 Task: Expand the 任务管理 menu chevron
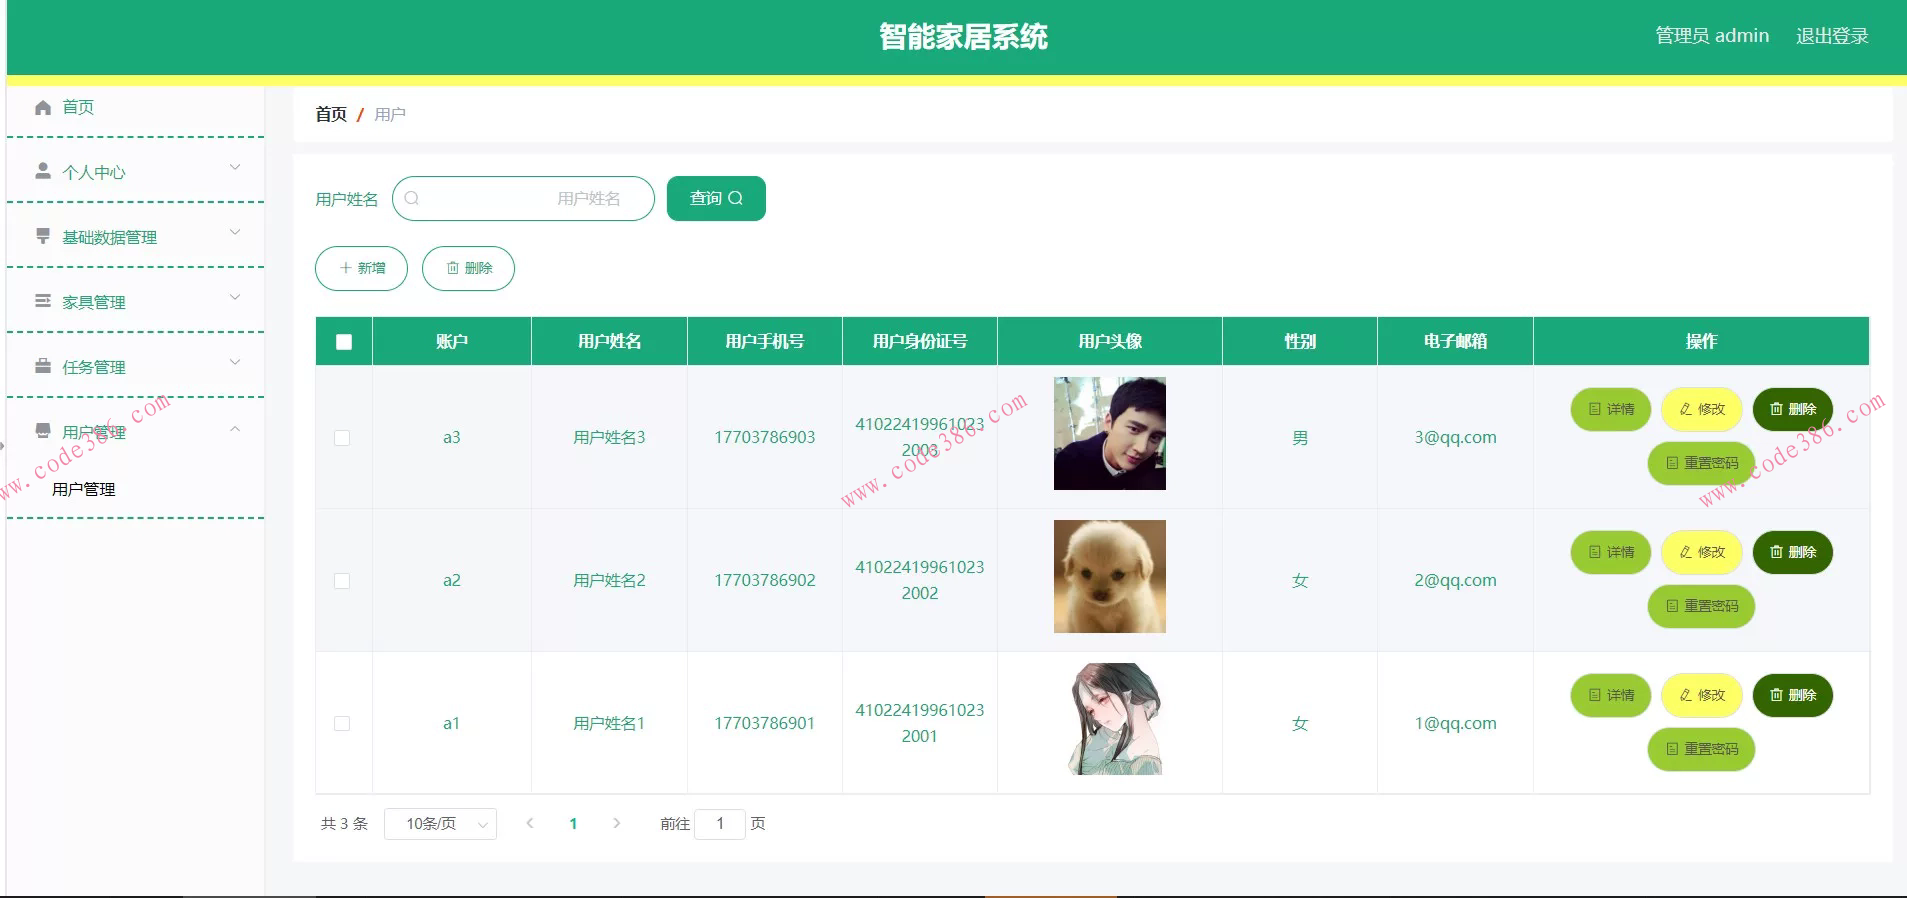[235, 362]
